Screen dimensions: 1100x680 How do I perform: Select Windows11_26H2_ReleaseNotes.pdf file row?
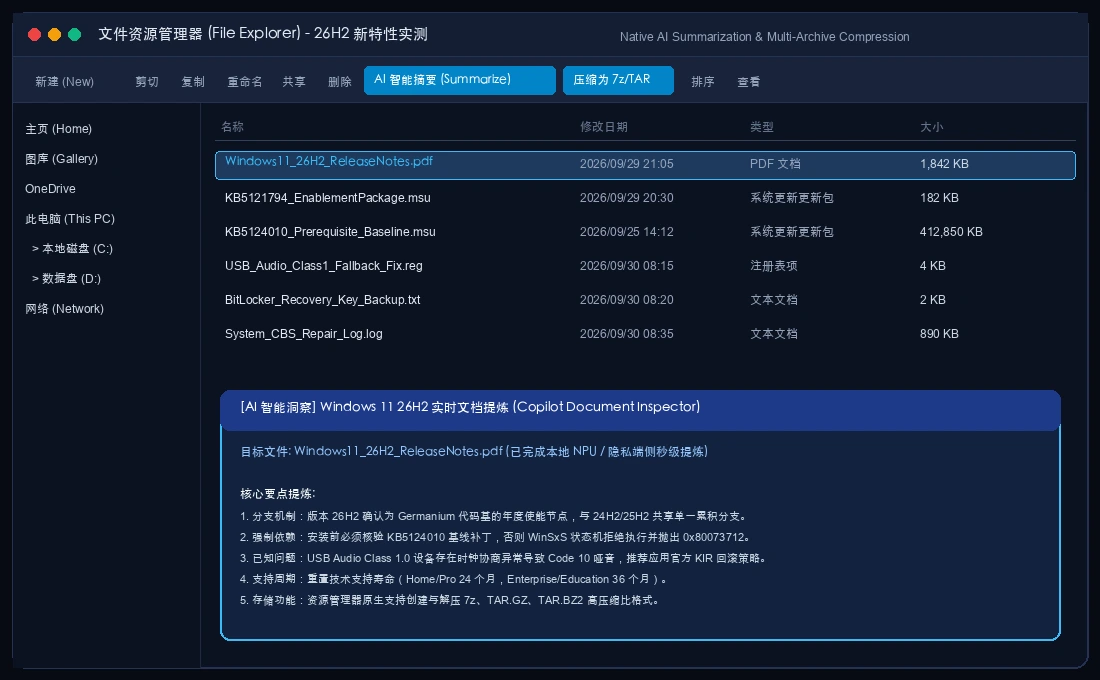(x=645, y=165)
